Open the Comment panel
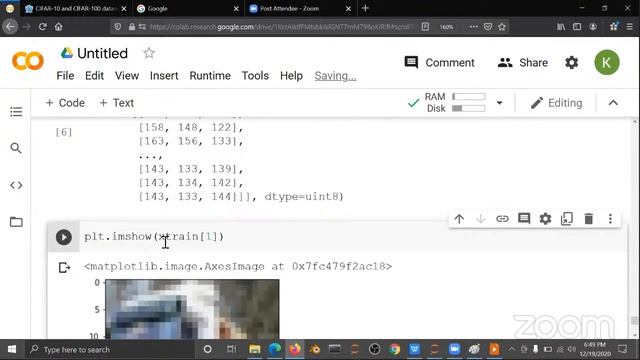Image resolution: width=640 pixels, height=360 pixels. click(440, 62)
